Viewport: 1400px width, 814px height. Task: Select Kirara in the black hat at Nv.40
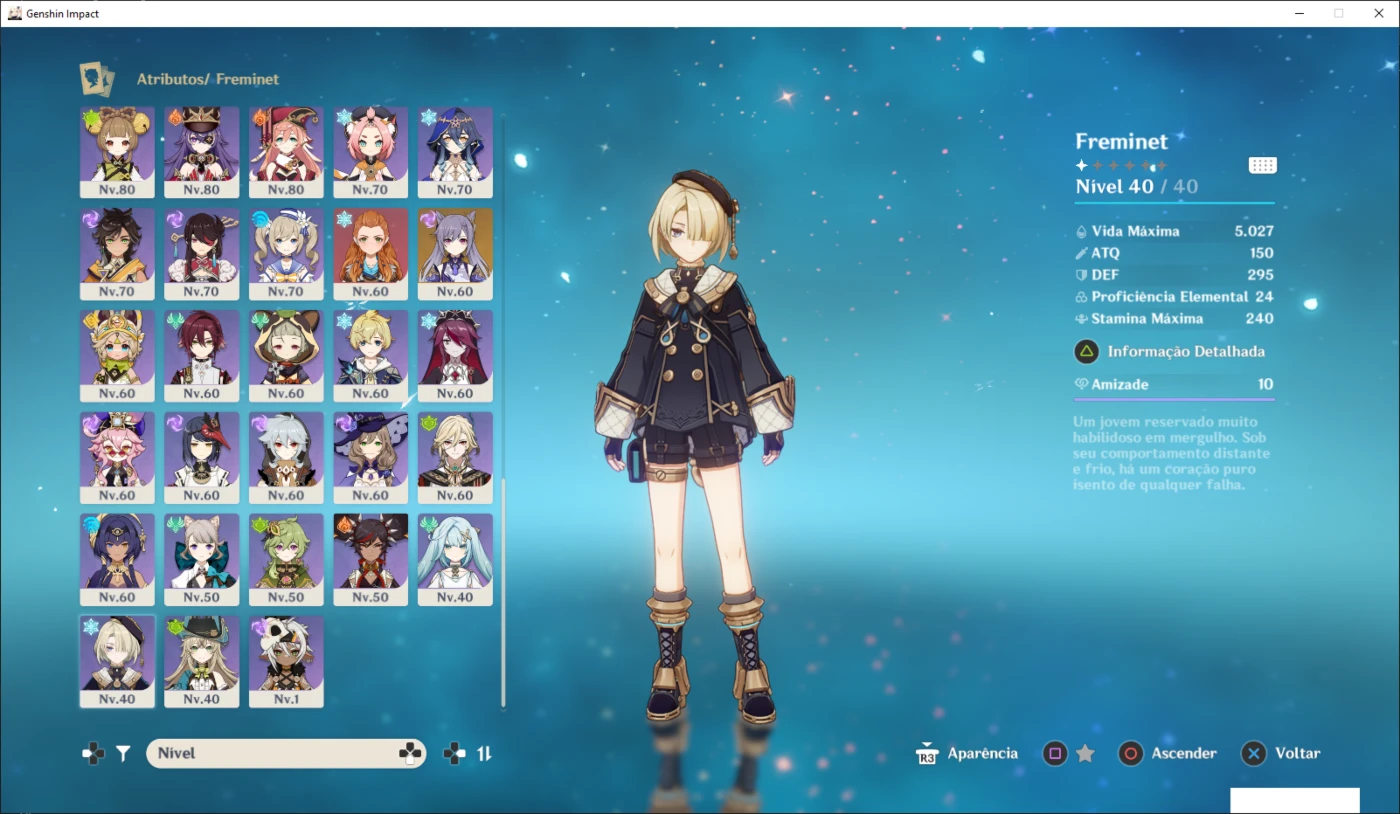[201, 662]
